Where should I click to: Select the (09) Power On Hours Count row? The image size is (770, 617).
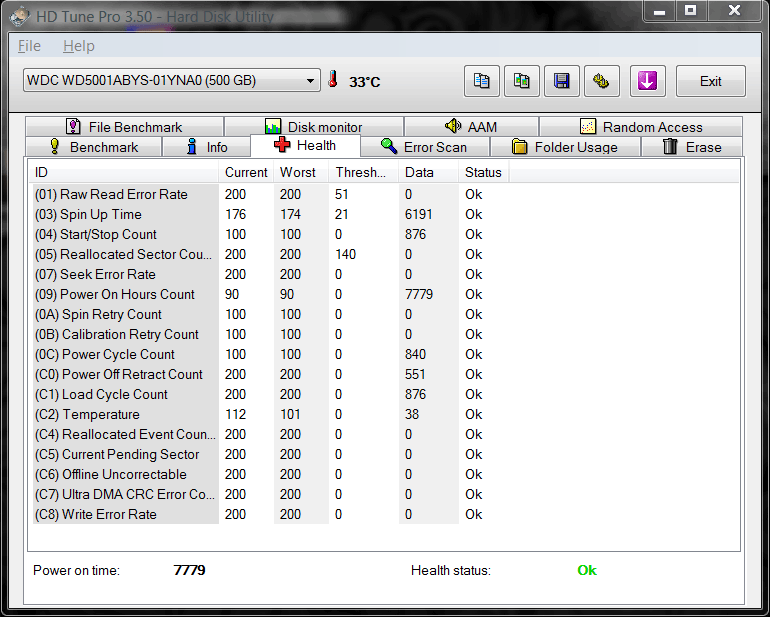coord(271,294)
